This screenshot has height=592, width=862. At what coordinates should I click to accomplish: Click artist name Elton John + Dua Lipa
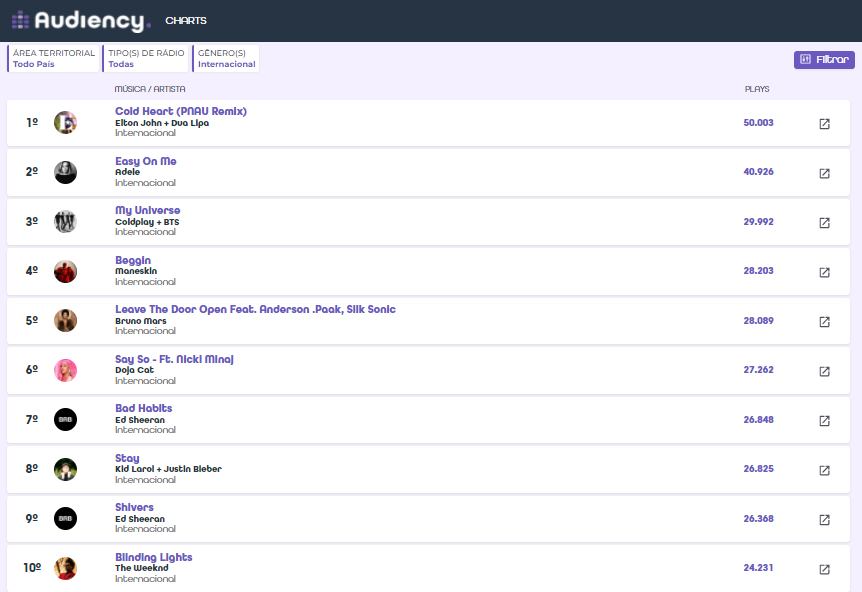point(162,123)
